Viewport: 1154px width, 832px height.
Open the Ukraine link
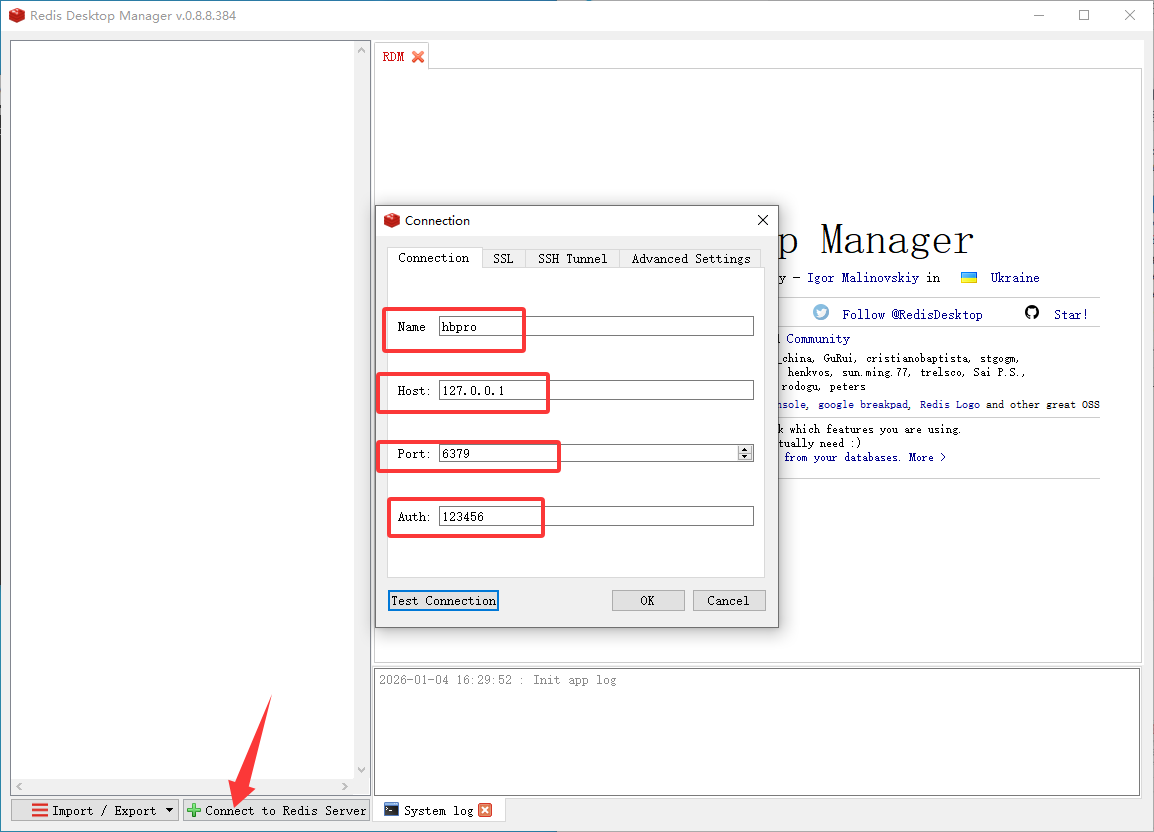pyautogui.click(x=1015, y=278)
